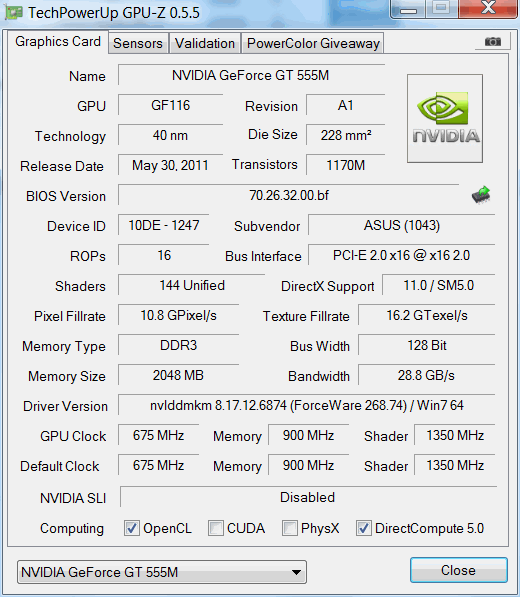Toggle the OpenCL checkbox

pyautogui.click(x=132, y=528)
